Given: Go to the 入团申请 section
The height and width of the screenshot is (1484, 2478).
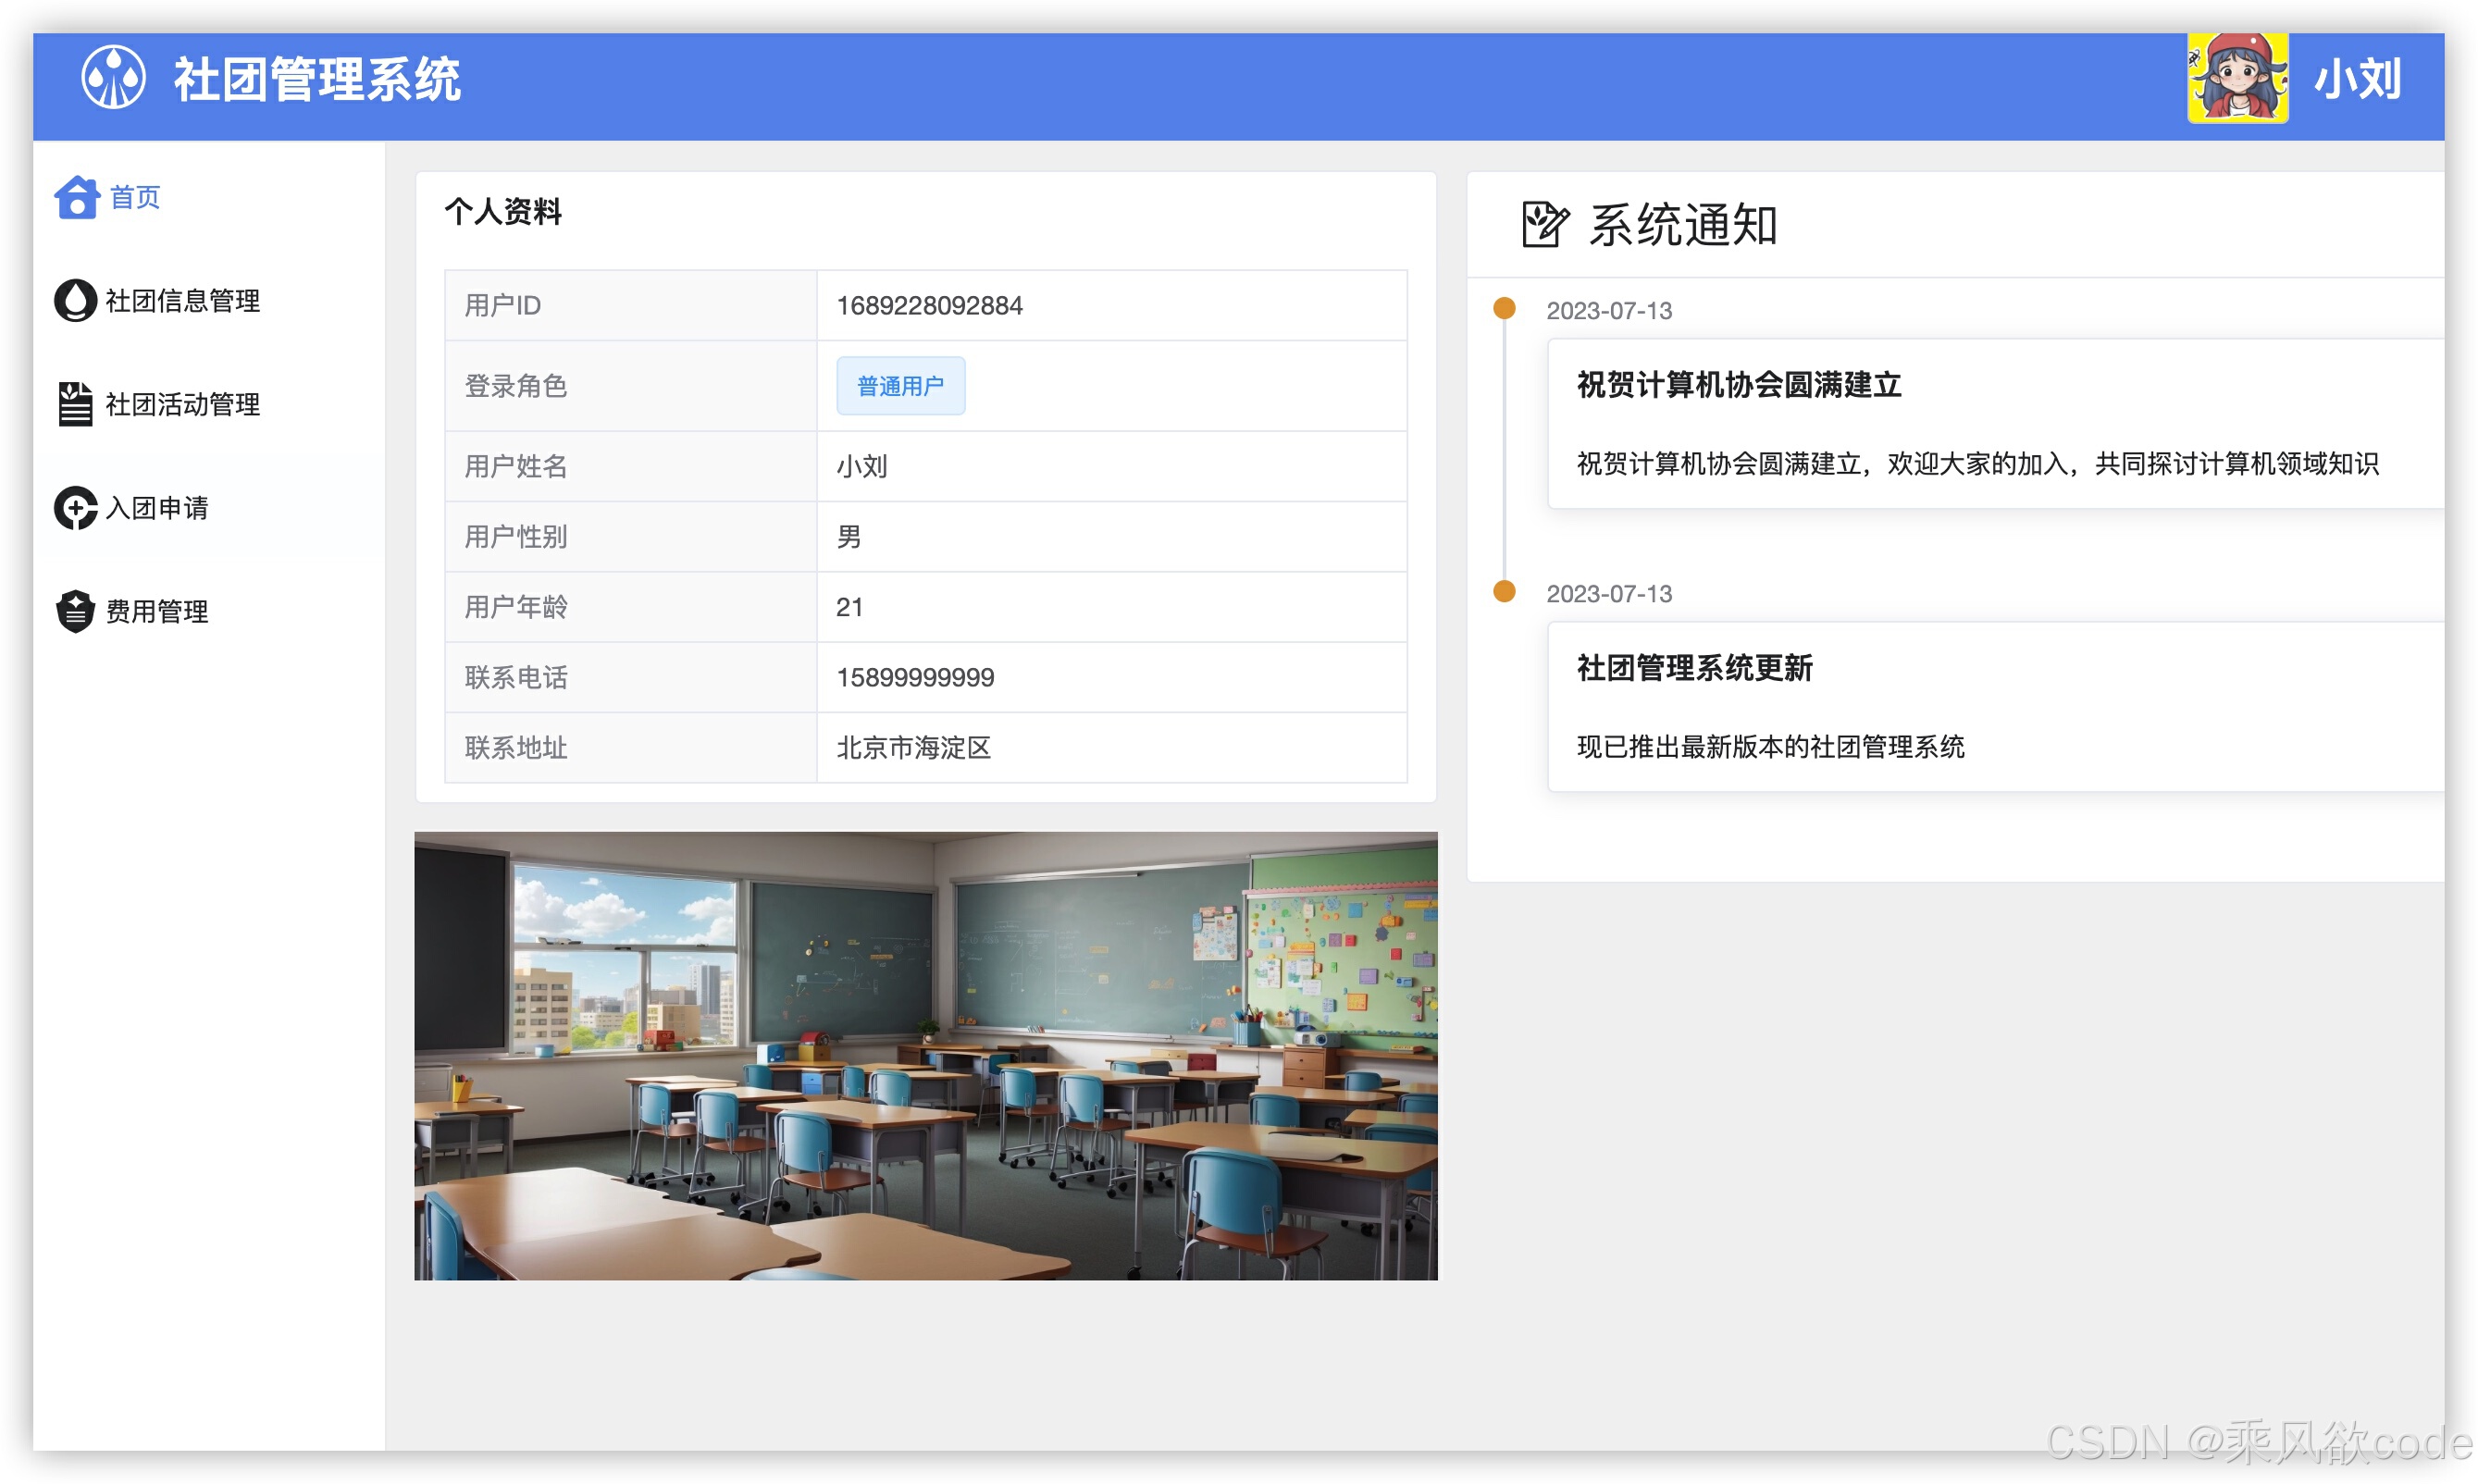Looking at the screenshot, I should tap(158, 508).
